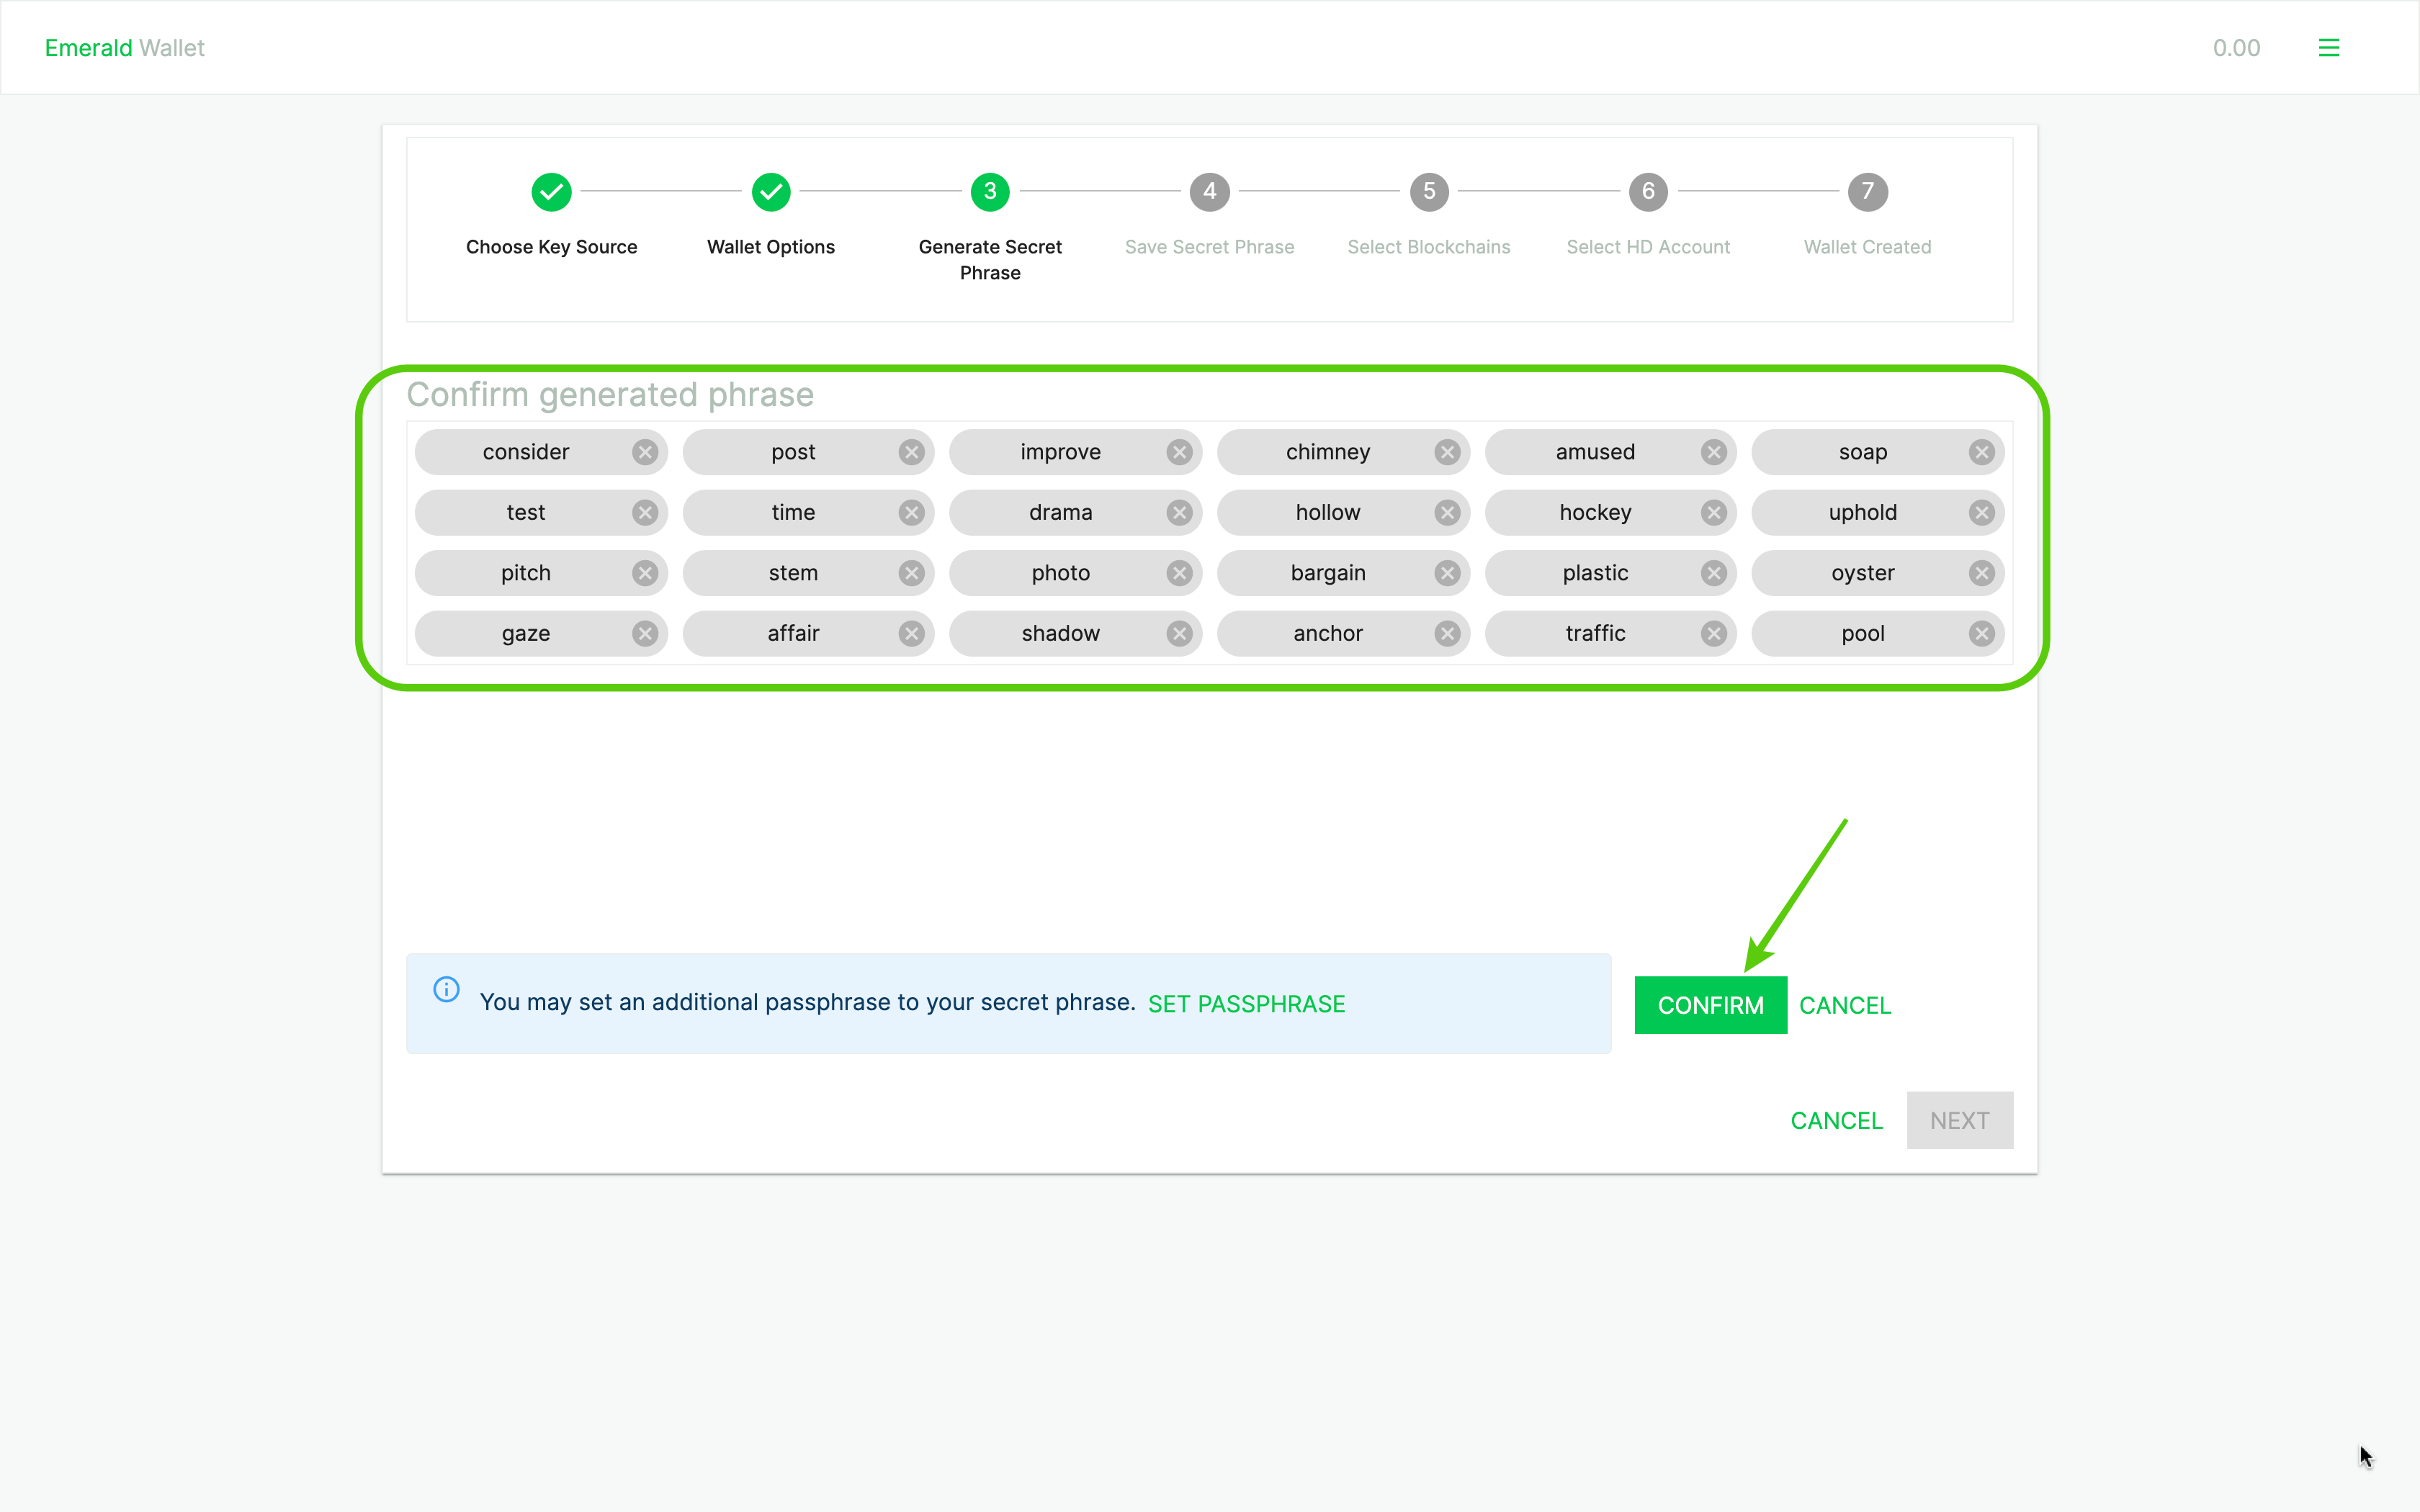This screenshot has width=2420, height=1512.
Task: Click the CANCEL button next to CONFIRM
Action: [x=1845, y=1004]
